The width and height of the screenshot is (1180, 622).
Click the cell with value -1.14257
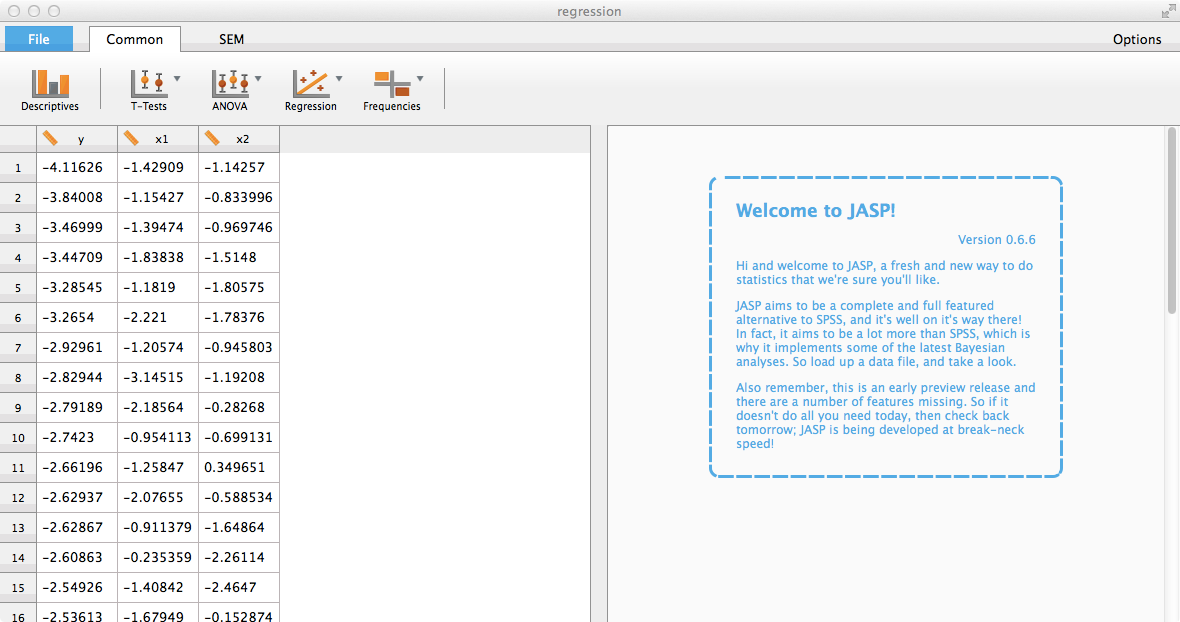click(x=239, y=168)
